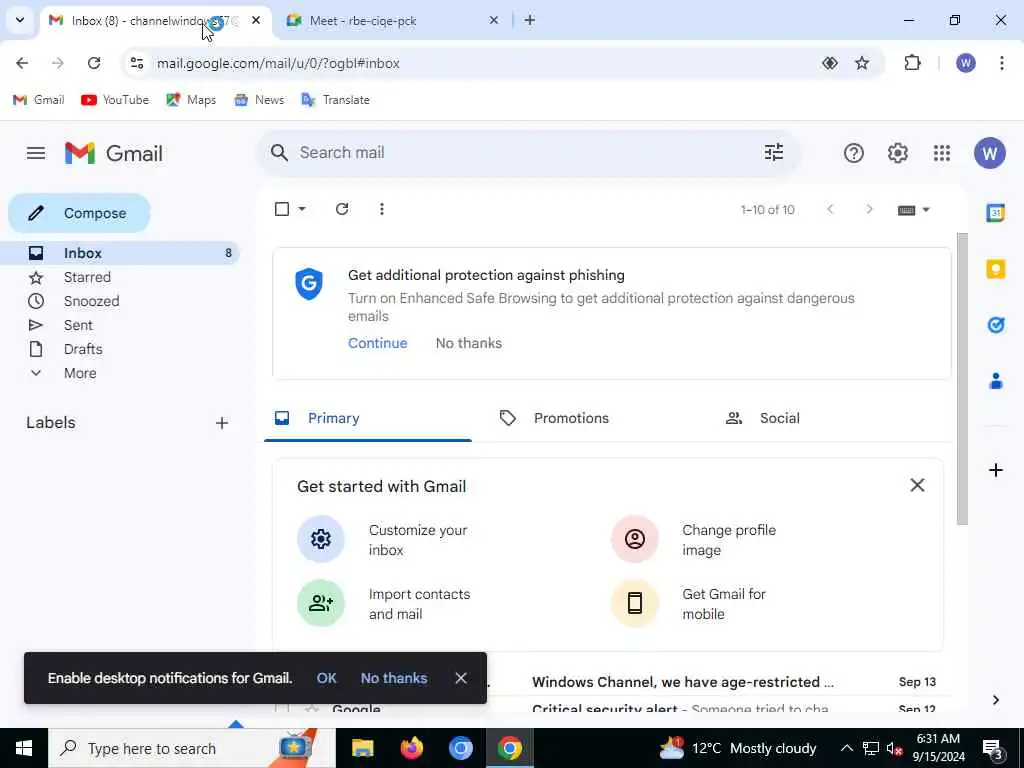The width and height of the screenshot is (1024, 768).
Task: Switch to the Primary tab
Action: [368, 419]
